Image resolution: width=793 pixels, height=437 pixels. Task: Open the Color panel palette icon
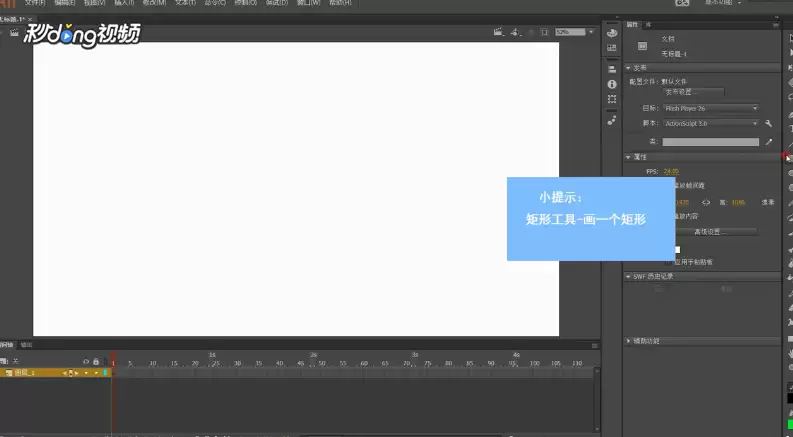click(612, 33)
